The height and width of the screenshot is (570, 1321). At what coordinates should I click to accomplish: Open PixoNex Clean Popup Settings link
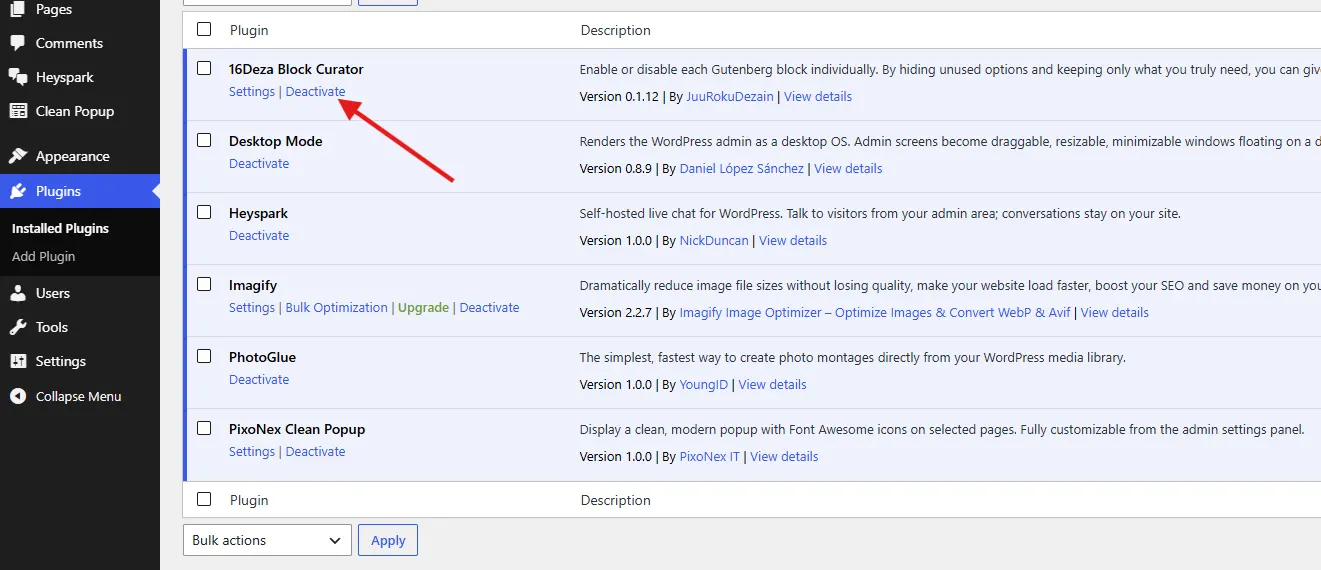[x=252, y=451]
